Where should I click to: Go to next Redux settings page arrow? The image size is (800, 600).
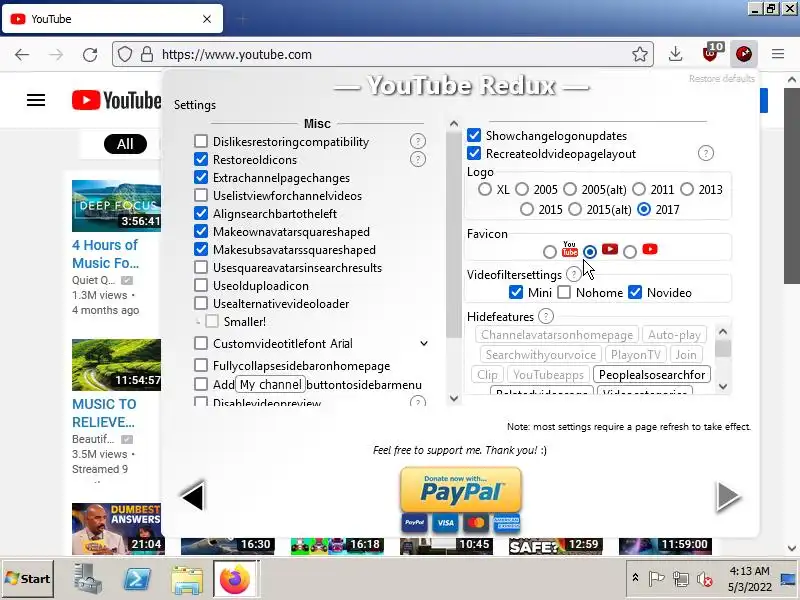tap(728, 495)
